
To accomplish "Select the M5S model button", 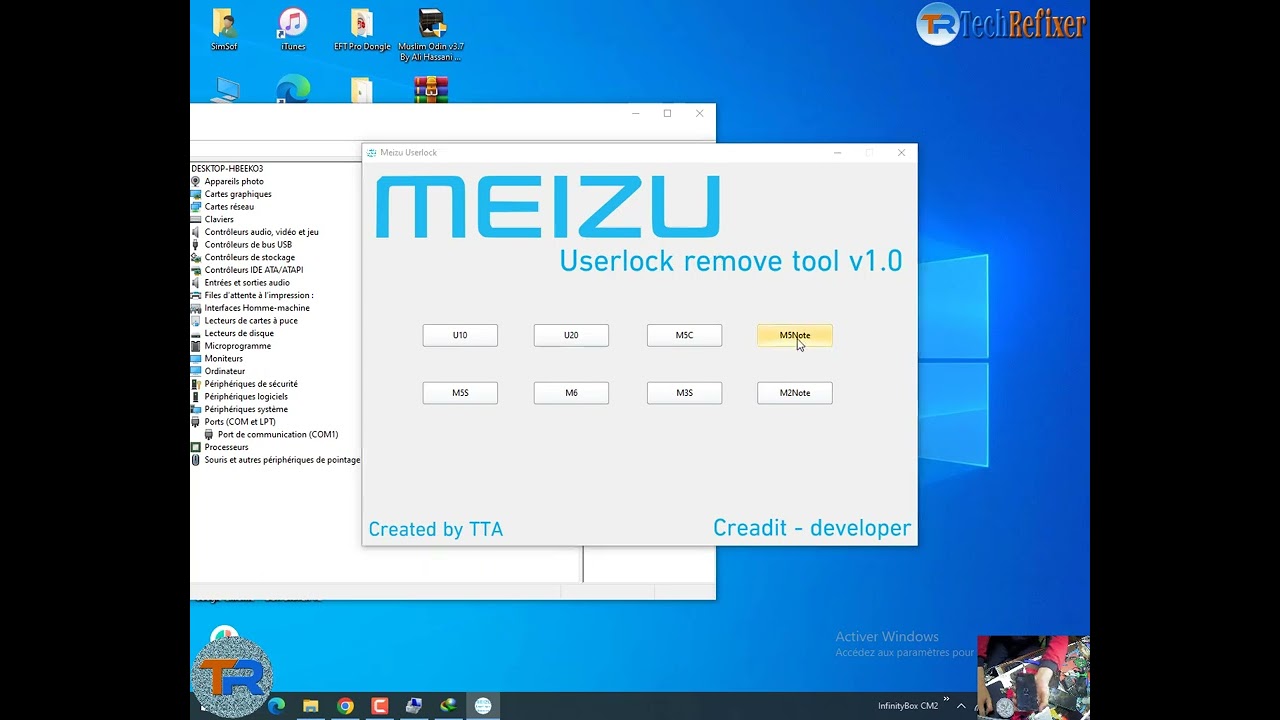I will [x=460, y=393].
